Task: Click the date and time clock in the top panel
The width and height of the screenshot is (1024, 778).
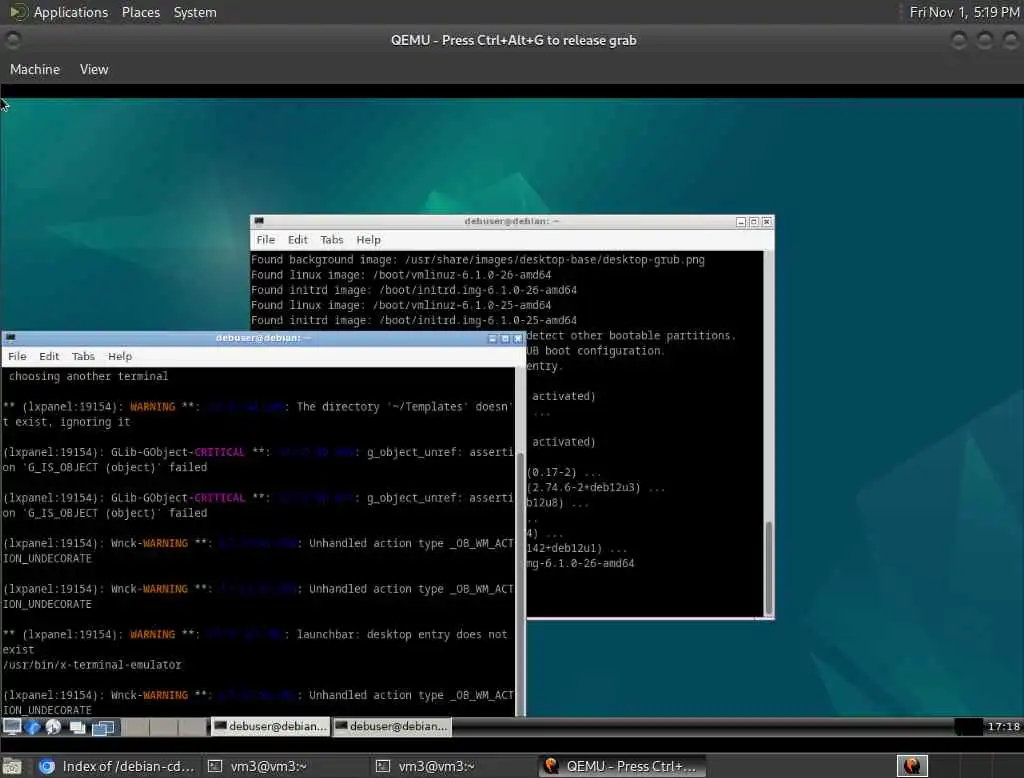Action: 964,12
